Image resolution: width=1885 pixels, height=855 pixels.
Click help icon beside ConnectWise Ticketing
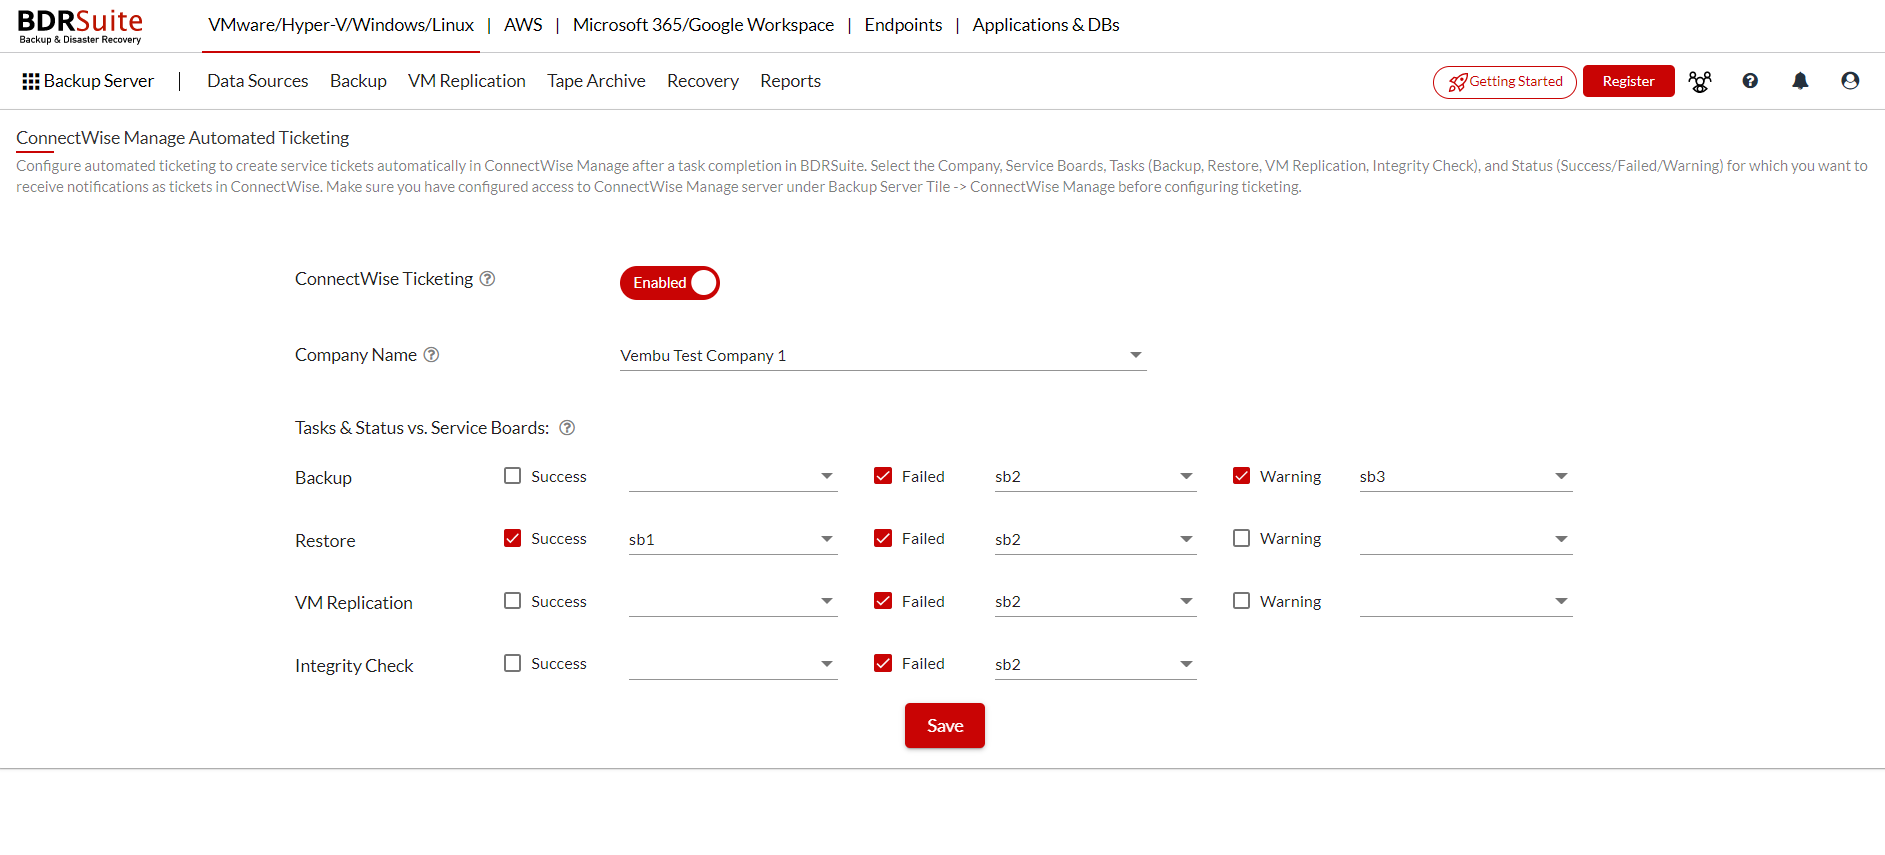487,279
